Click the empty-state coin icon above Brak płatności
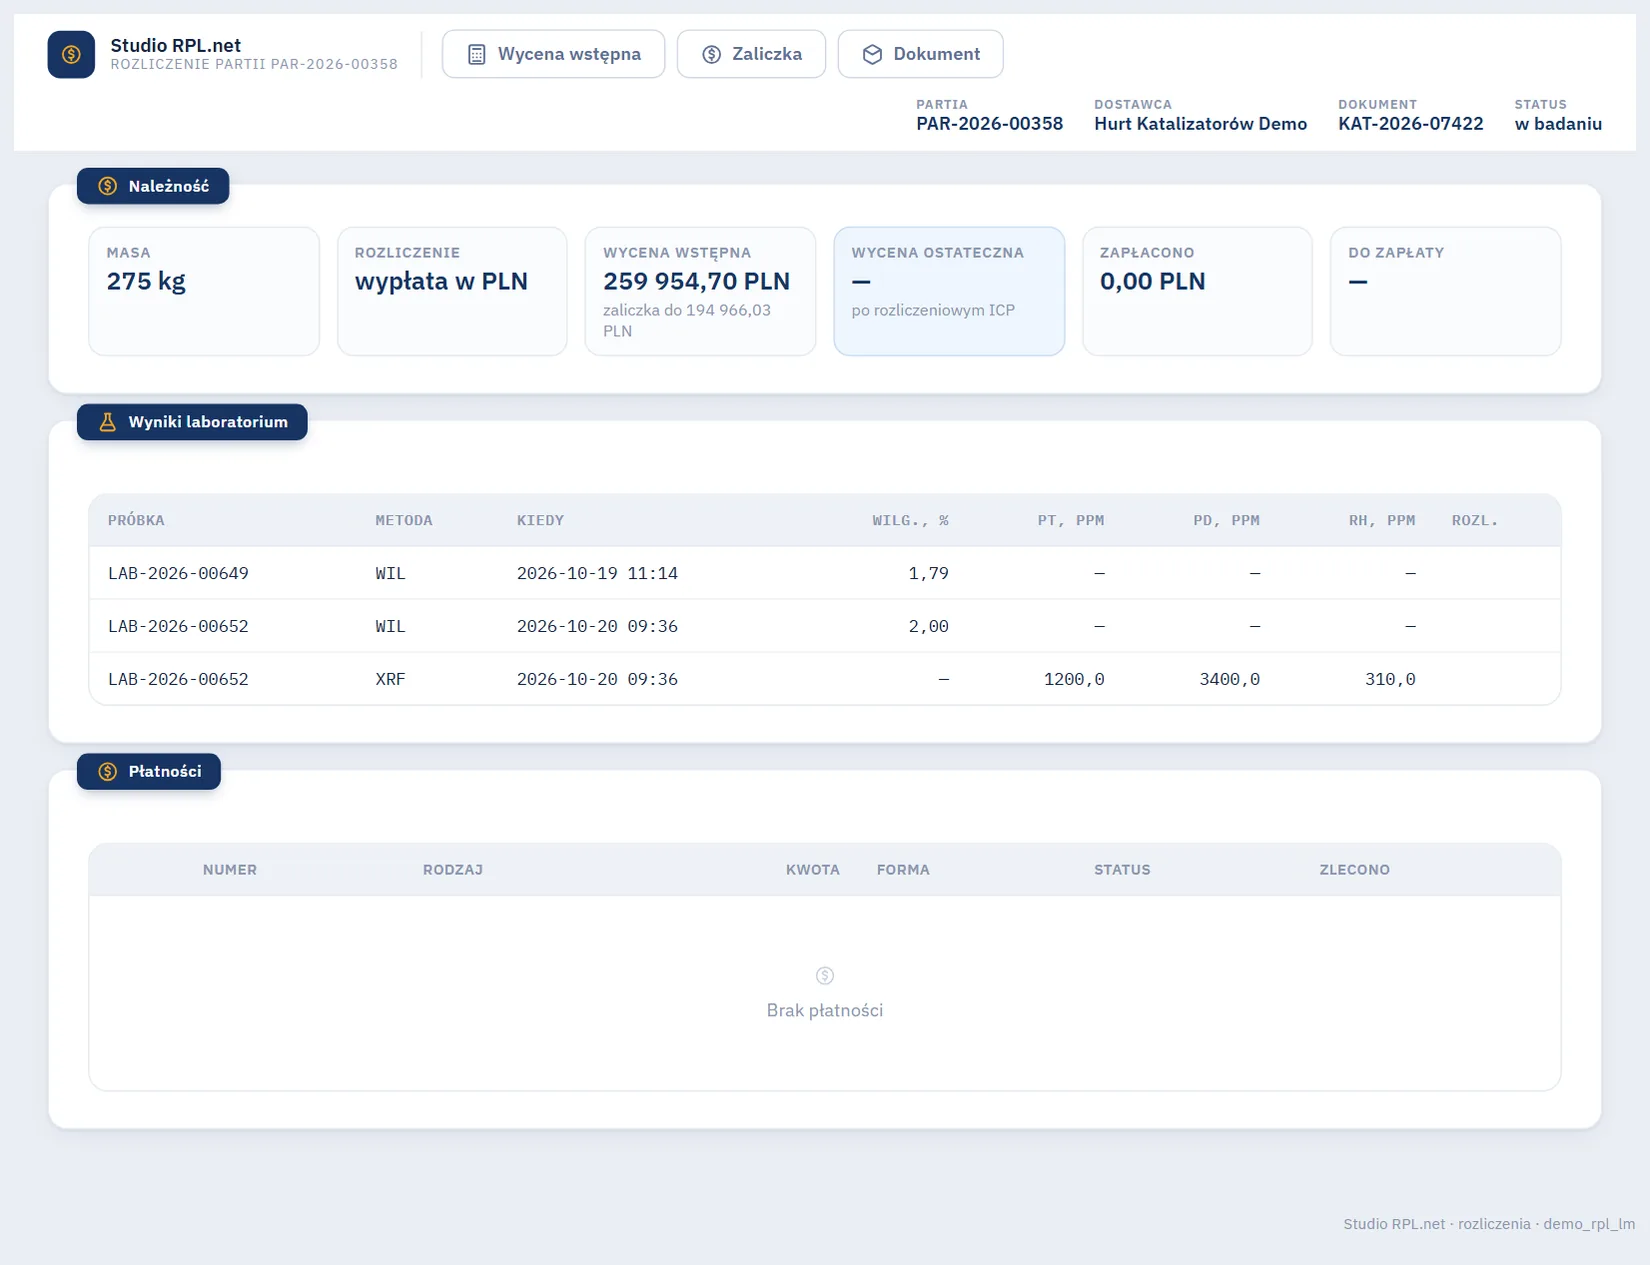Viewport: 1650px width, 1265px height. pyautogui.click(x=825, y=975)
